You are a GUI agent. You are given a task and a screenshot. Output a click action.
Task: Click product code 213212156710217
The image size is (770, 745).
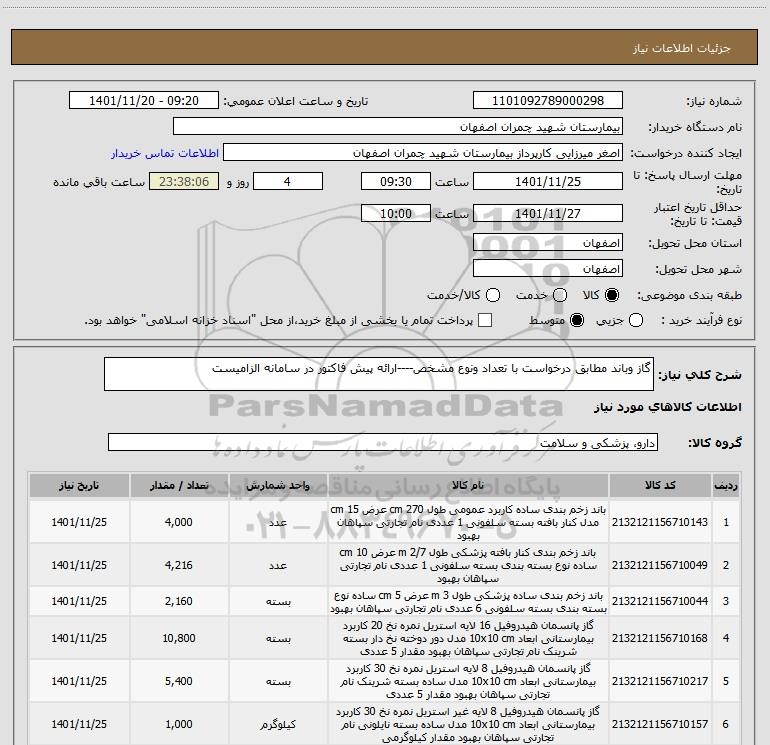coord(660,681)
